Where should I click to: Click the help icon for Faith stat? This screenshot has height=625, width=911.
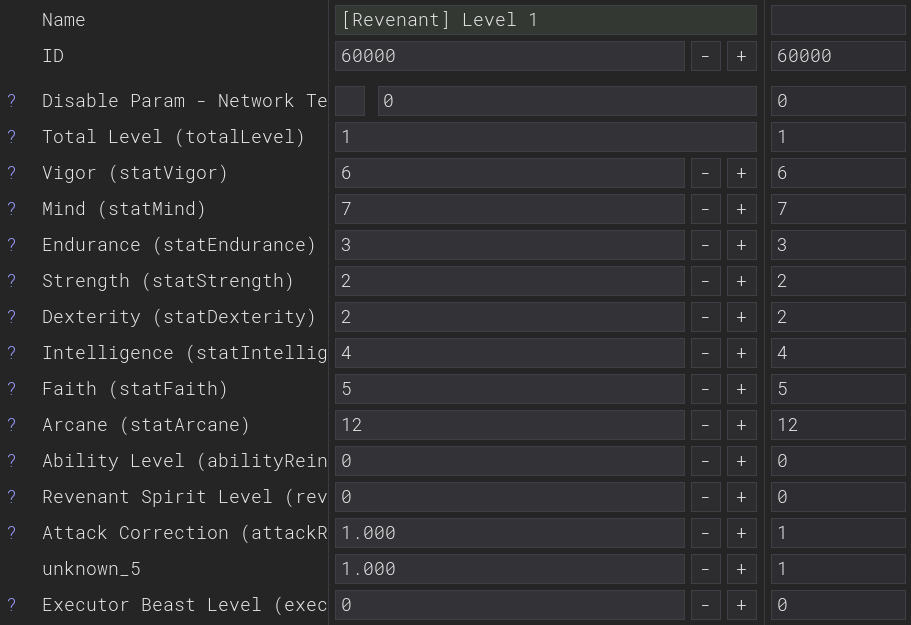click(x=12, y=389)
